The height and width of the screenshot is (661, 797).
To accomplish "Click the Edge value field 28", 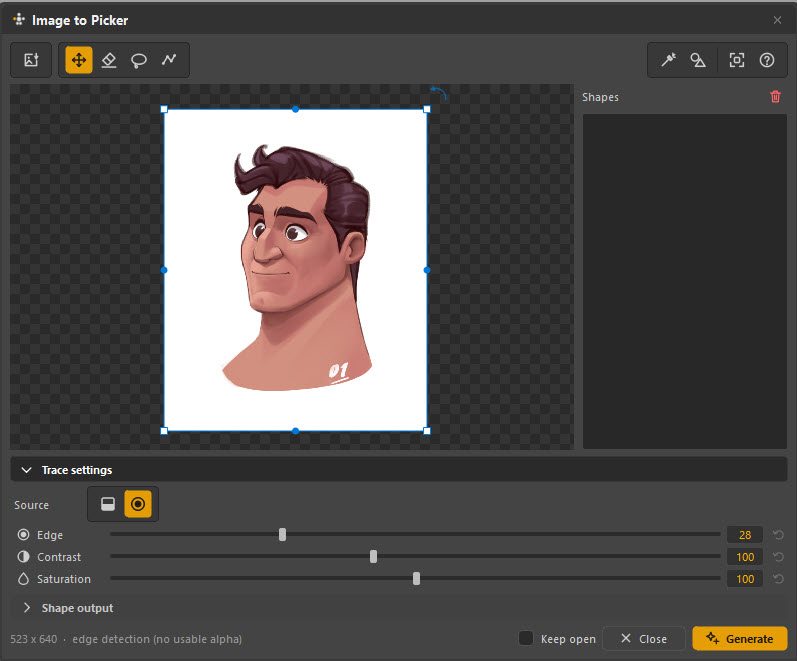I will (745, 534).
